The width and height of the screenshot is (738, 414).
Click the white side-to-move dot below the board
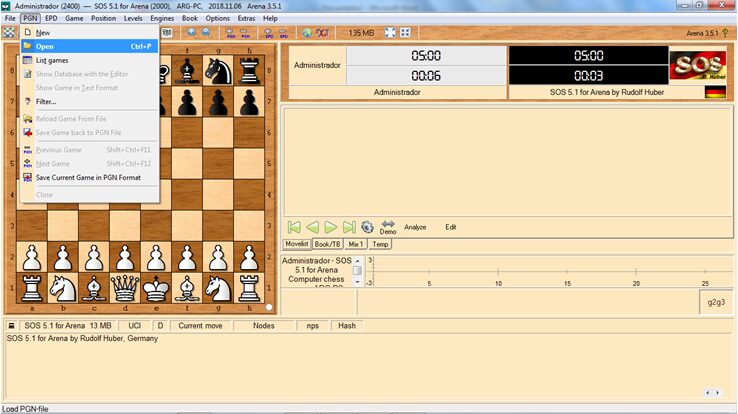[269, 307]
